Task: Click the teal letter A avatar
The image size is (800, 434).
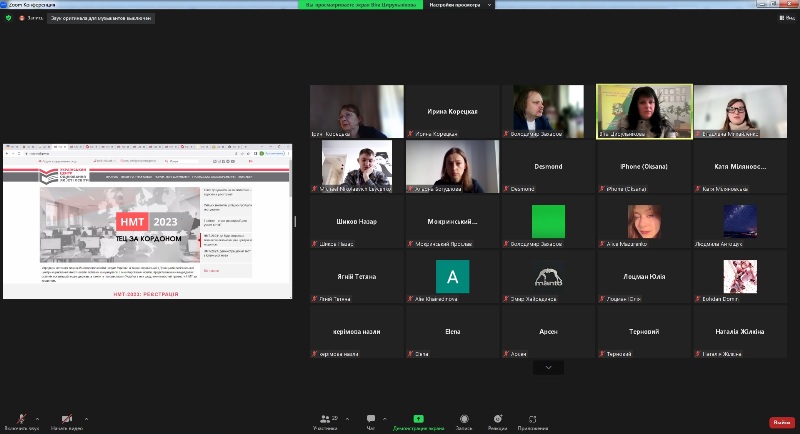Action: 453,277
